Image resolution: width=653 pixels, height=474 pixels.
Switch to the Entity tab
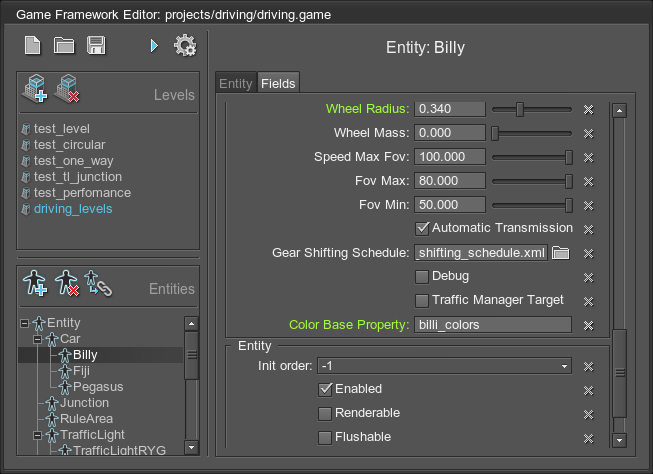tap(236, 83)
